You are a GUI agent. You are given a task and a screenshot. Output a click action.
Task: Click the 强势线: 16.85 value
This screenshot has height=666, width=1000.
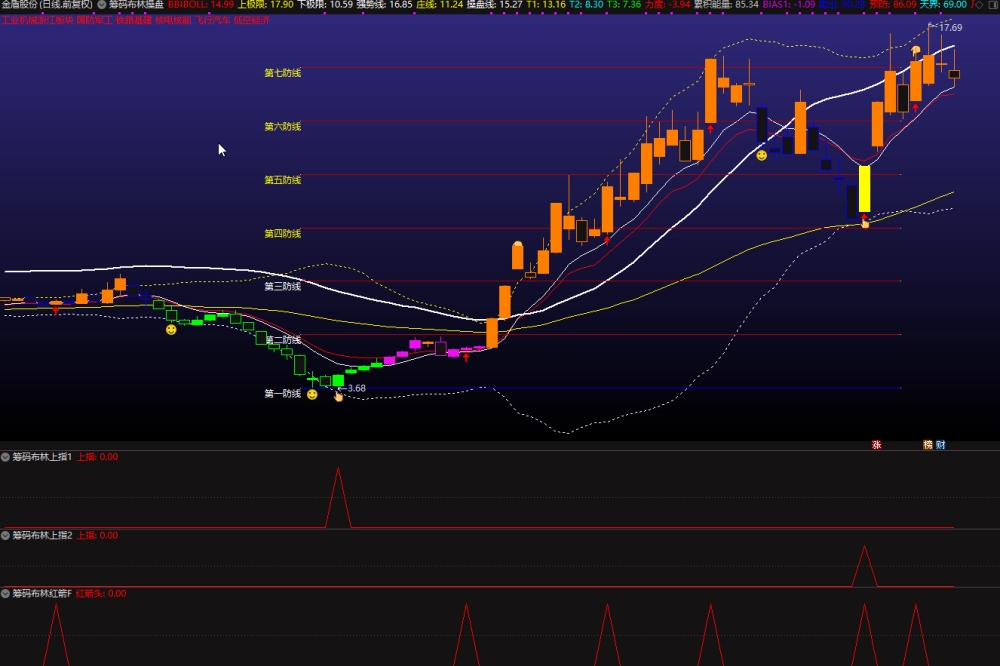(384, 4)
